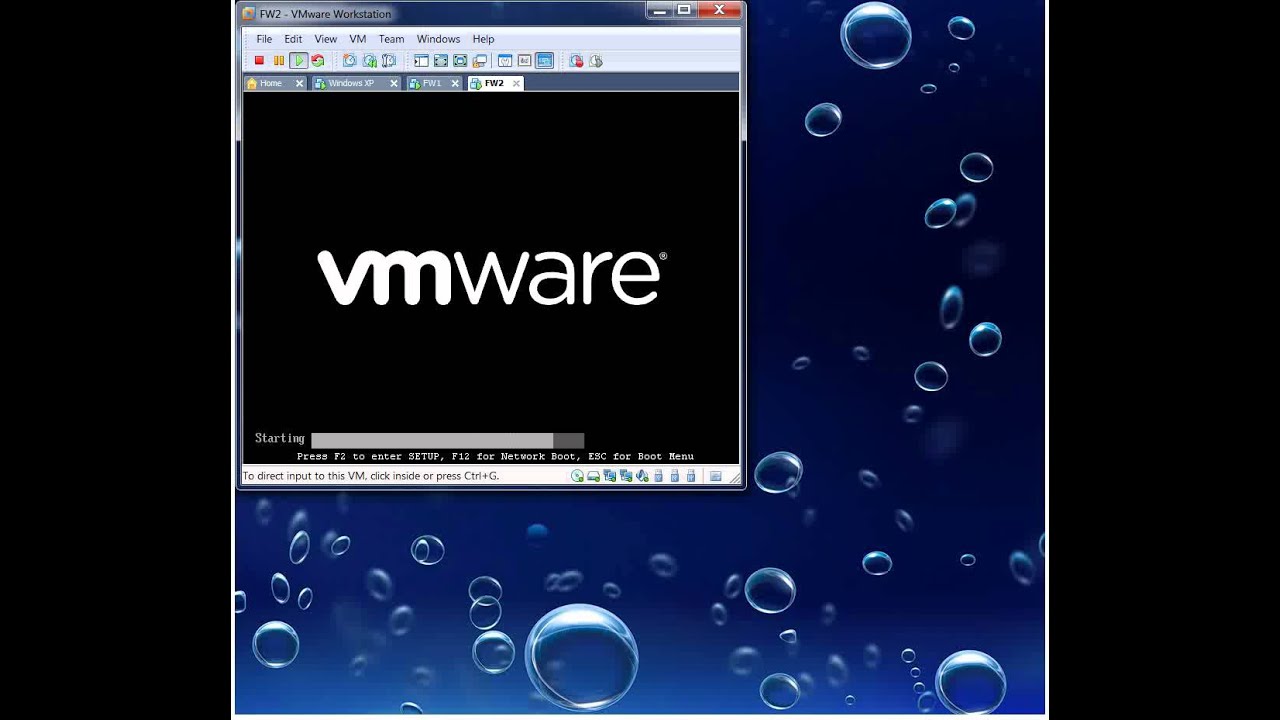Open the Edit menu
The image size is (1280, 720).
coord(293,39)
